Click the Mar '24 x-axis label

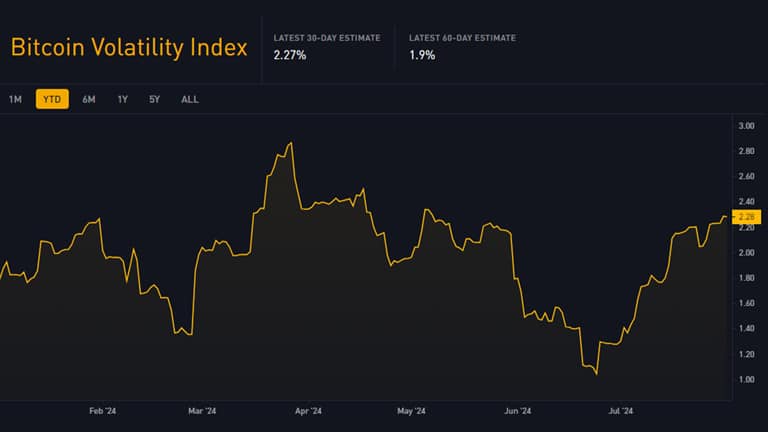(202, 411)
